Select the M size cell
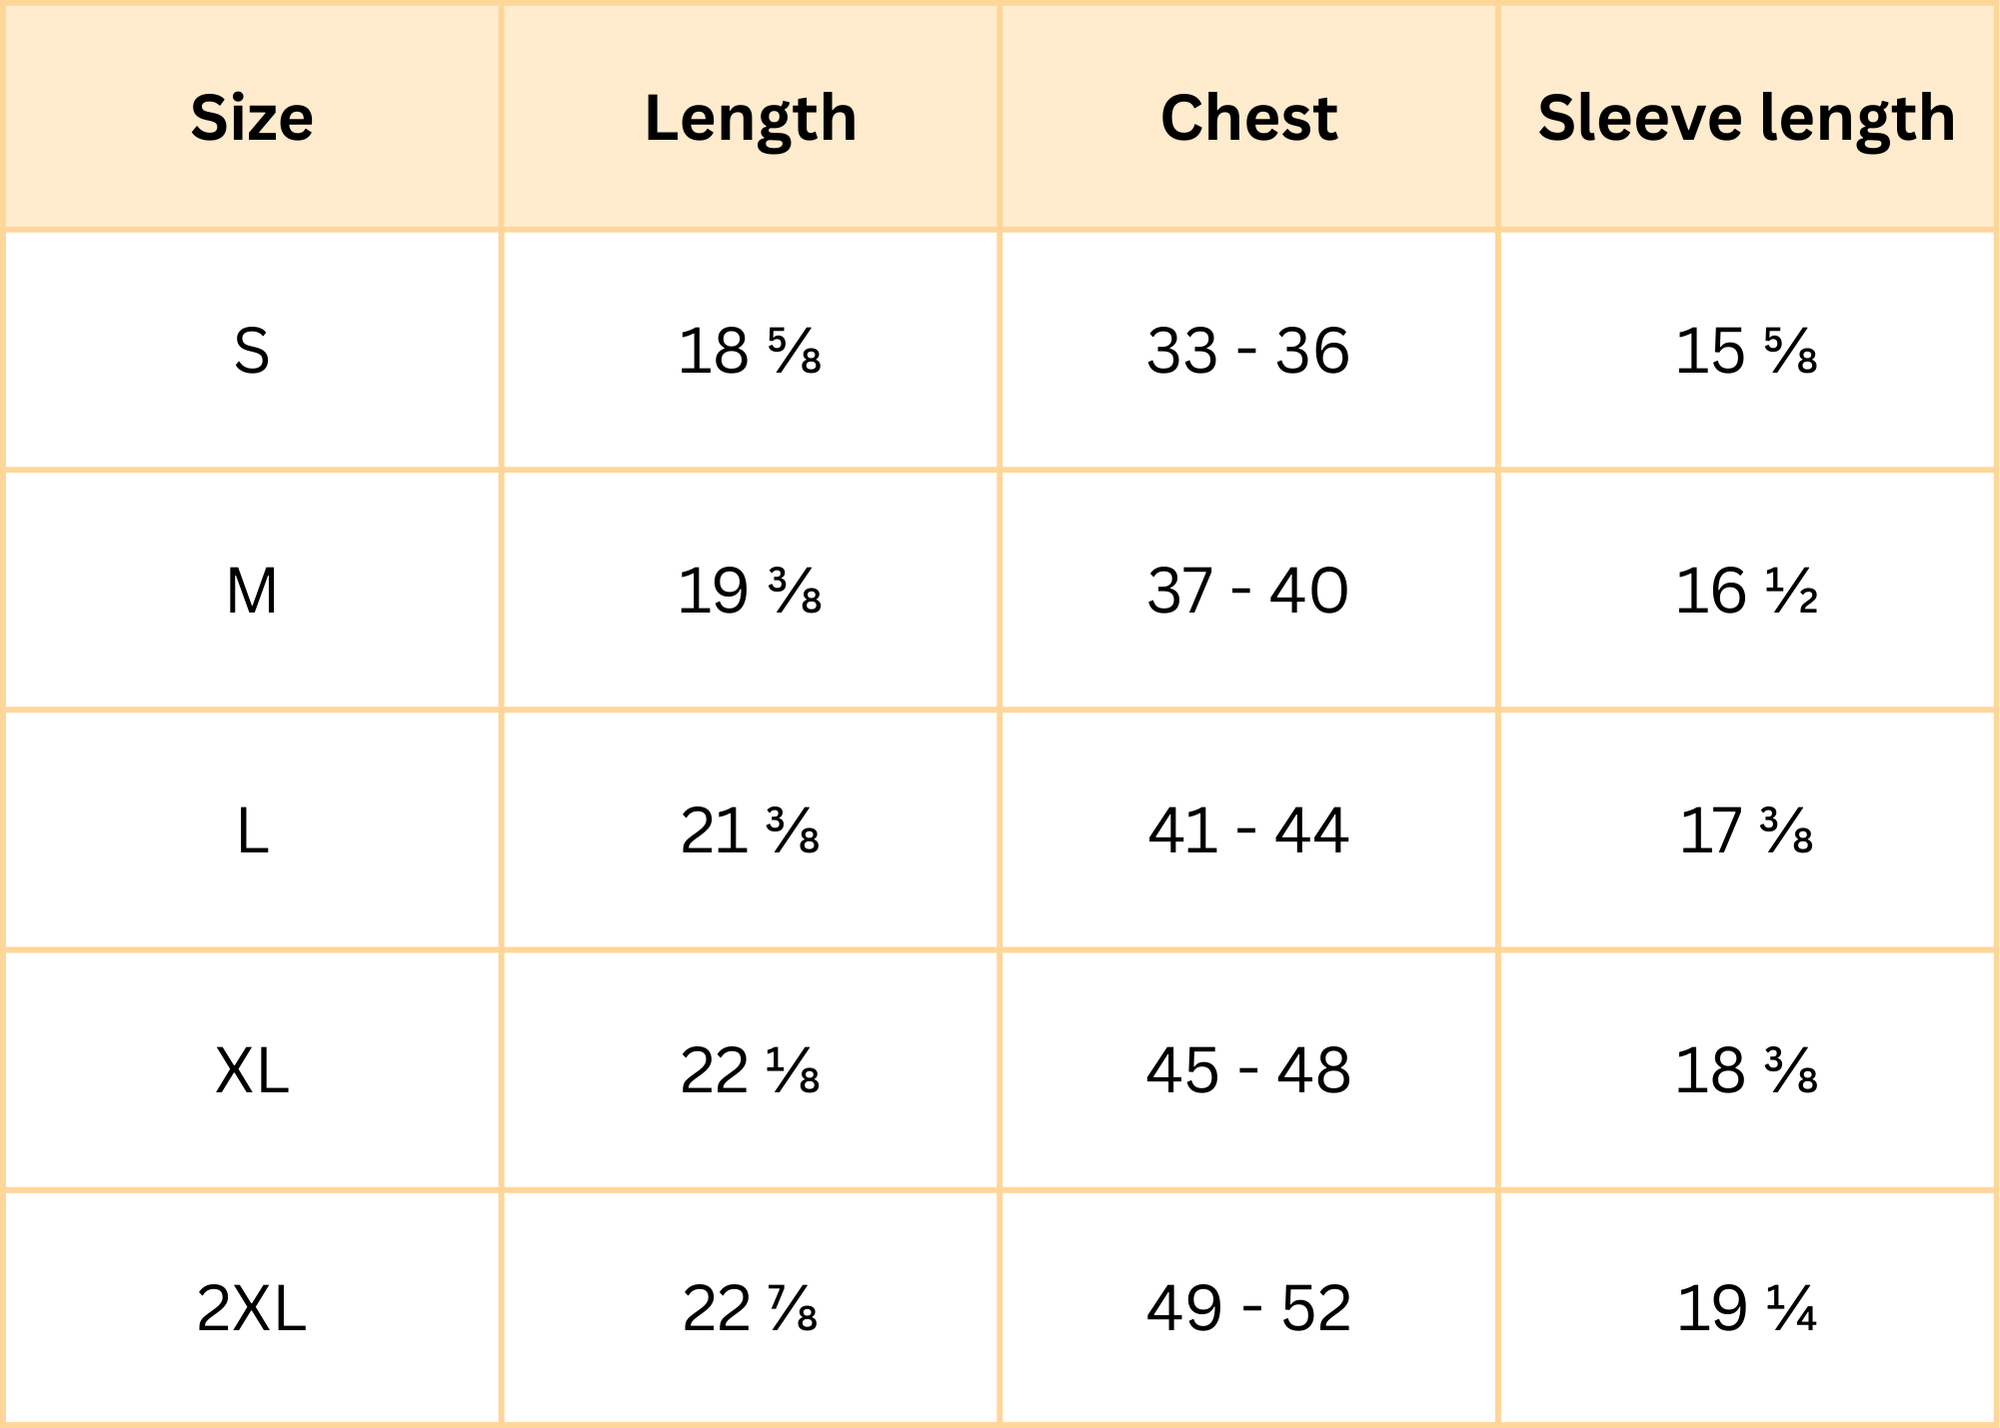This screenshot has height=1428, width=2000. [252, 591]
